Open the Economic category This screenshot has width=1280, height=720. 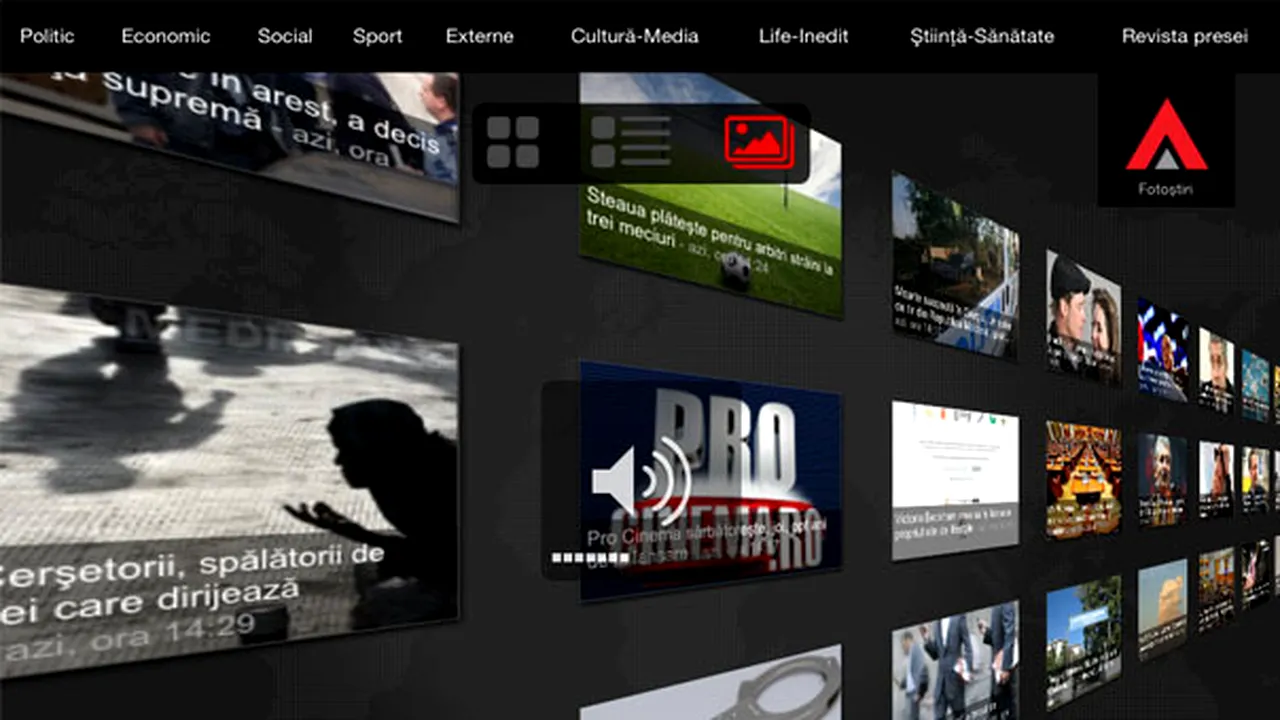[166, 36]
